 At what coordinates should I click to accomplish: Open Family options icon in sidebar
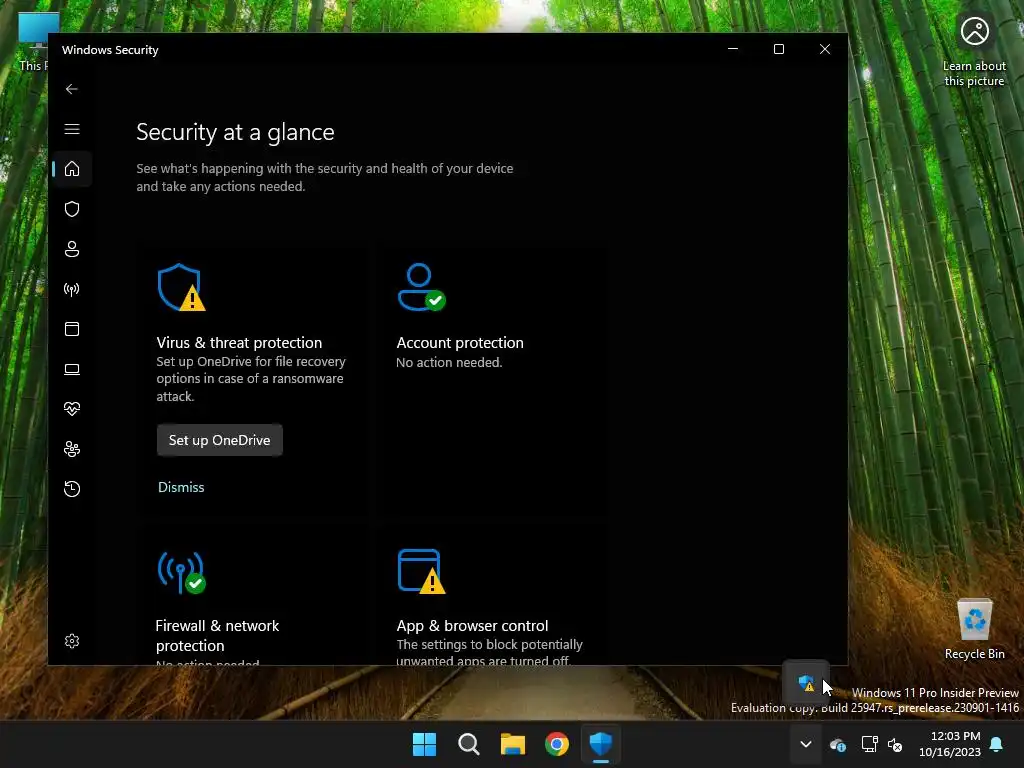72,449
